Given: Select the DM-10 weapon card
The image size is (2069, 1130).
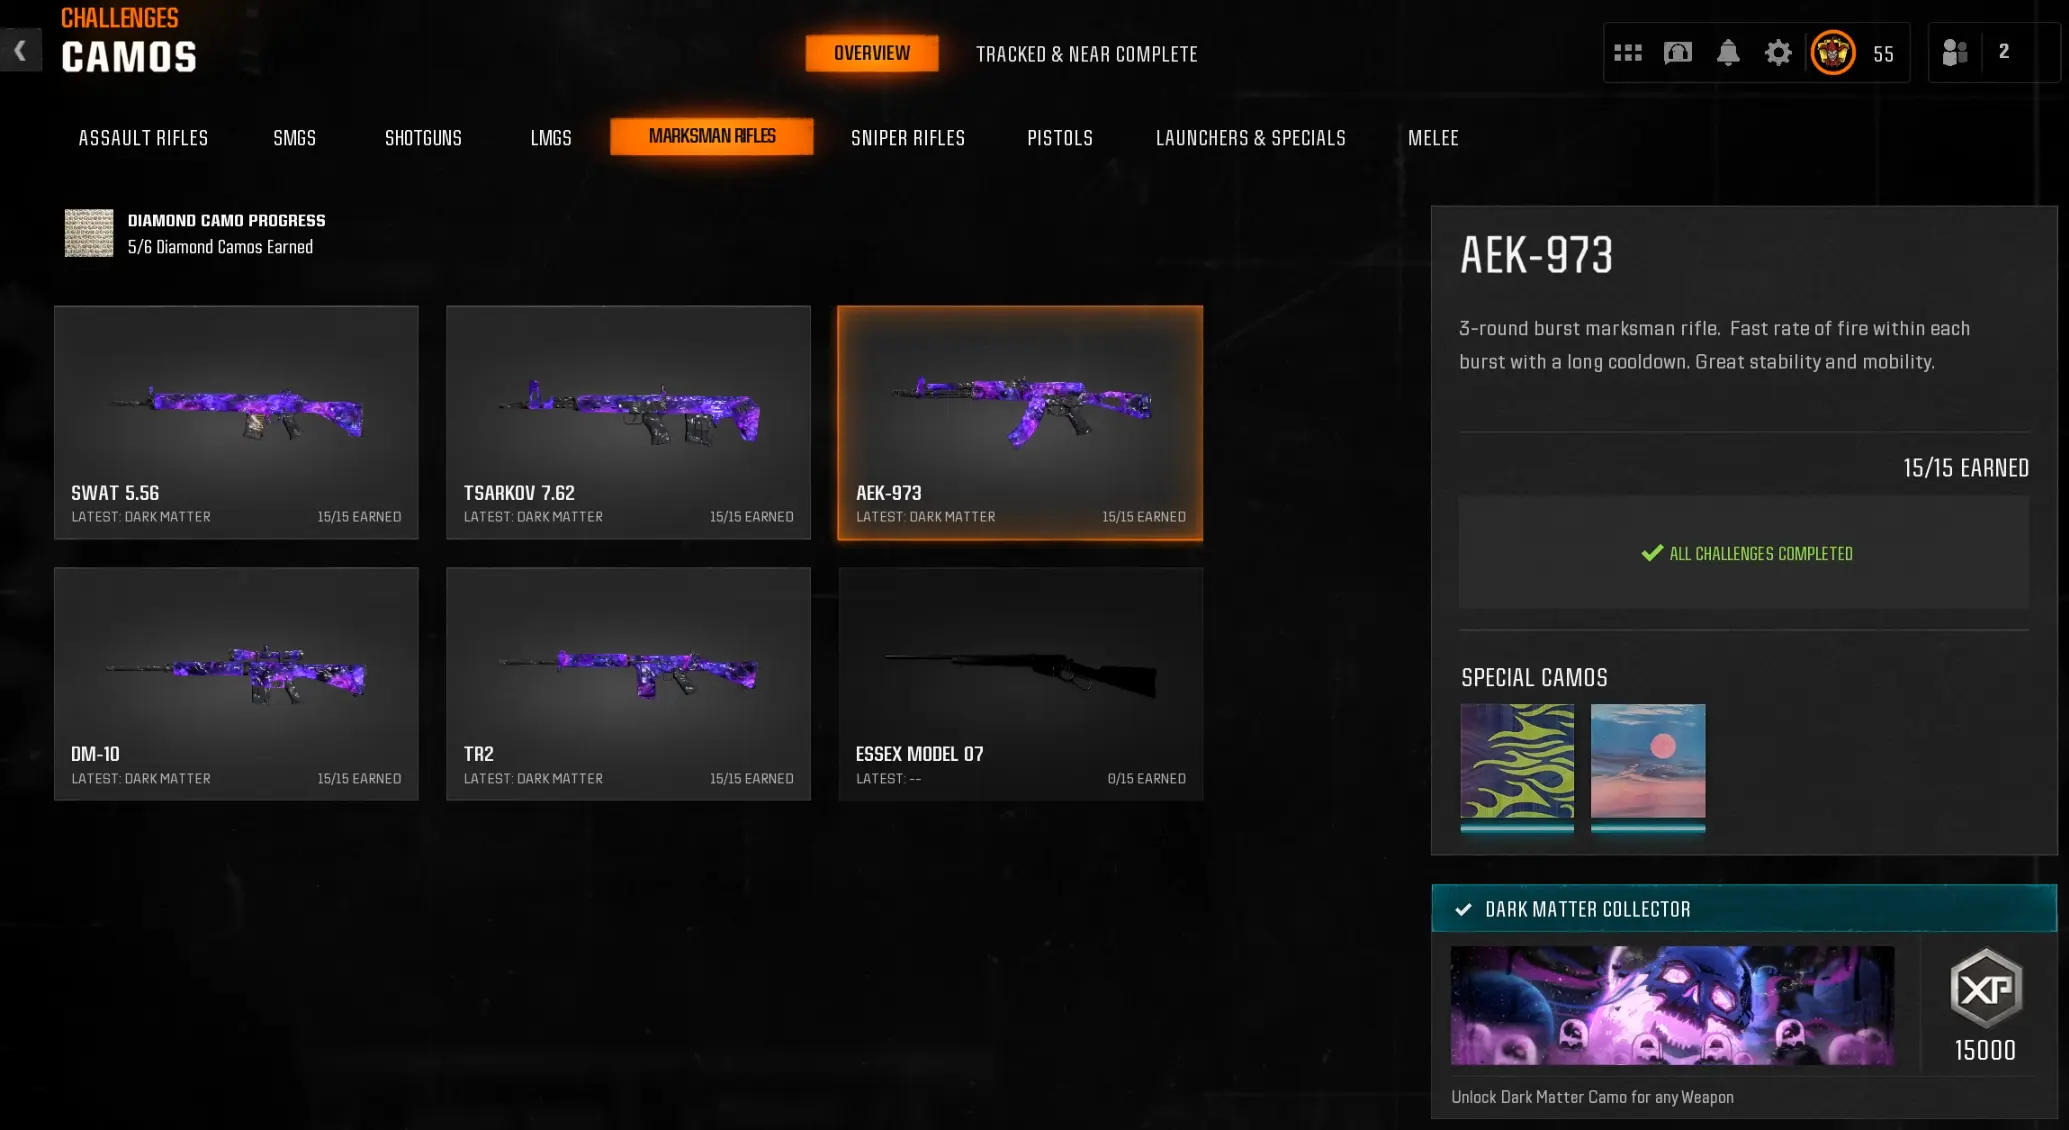Looking at the screenshot, I should pyautogui.click(x=236, y=684).
